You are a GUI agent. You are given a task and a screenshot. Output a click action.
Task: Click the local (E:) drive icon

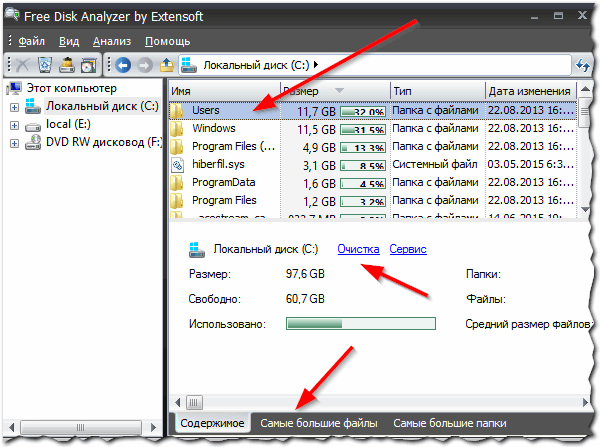click(x=33, y=126)
